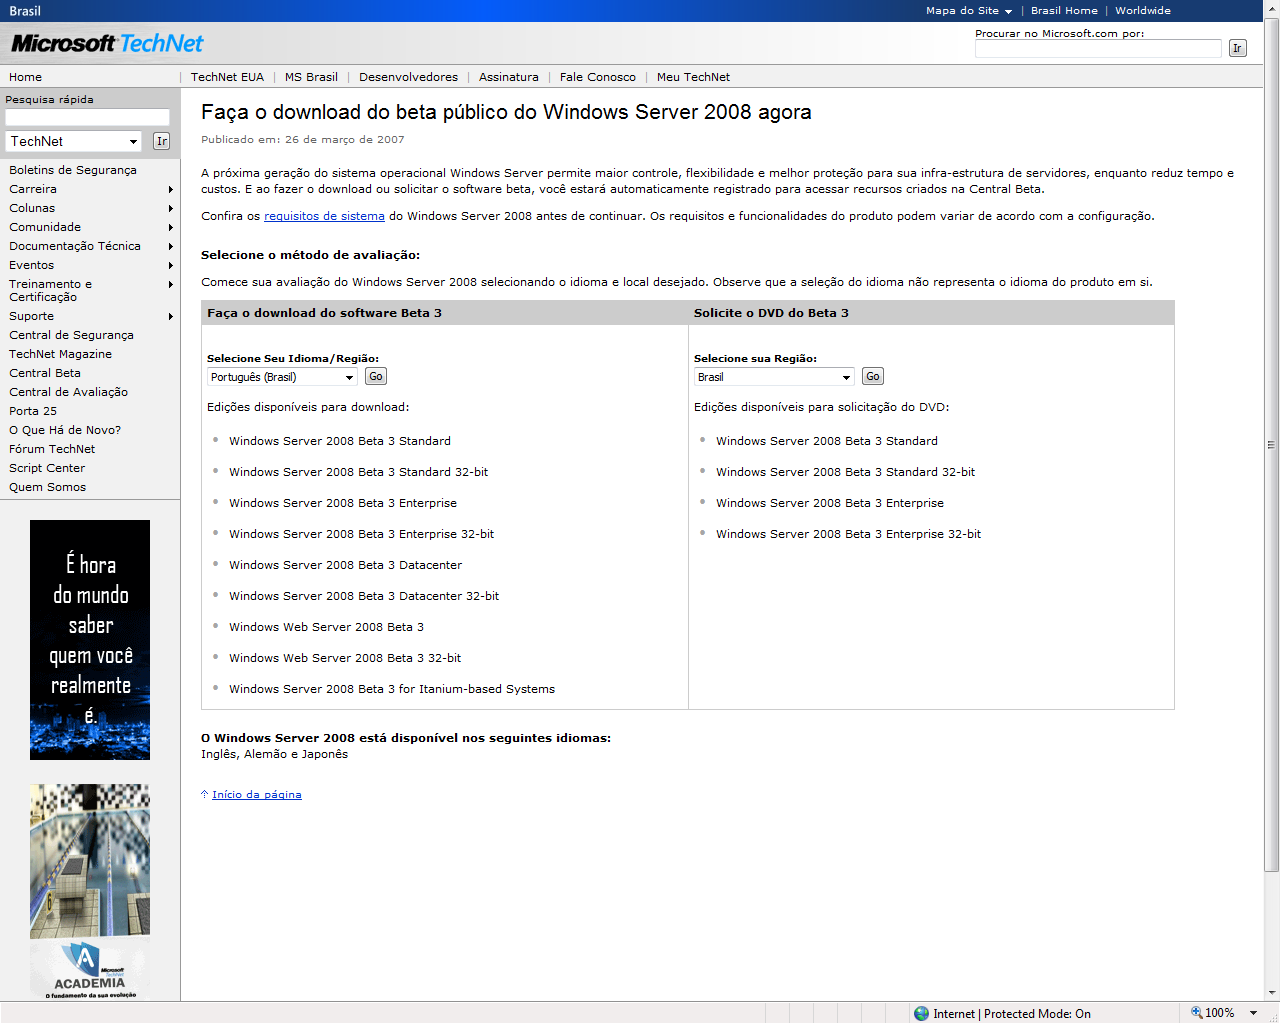Viewport: 1280px width, 1024px height.
Task: Select Windows Web Server 2008 Beta 3 32-bit
Action: pos(345,658)
